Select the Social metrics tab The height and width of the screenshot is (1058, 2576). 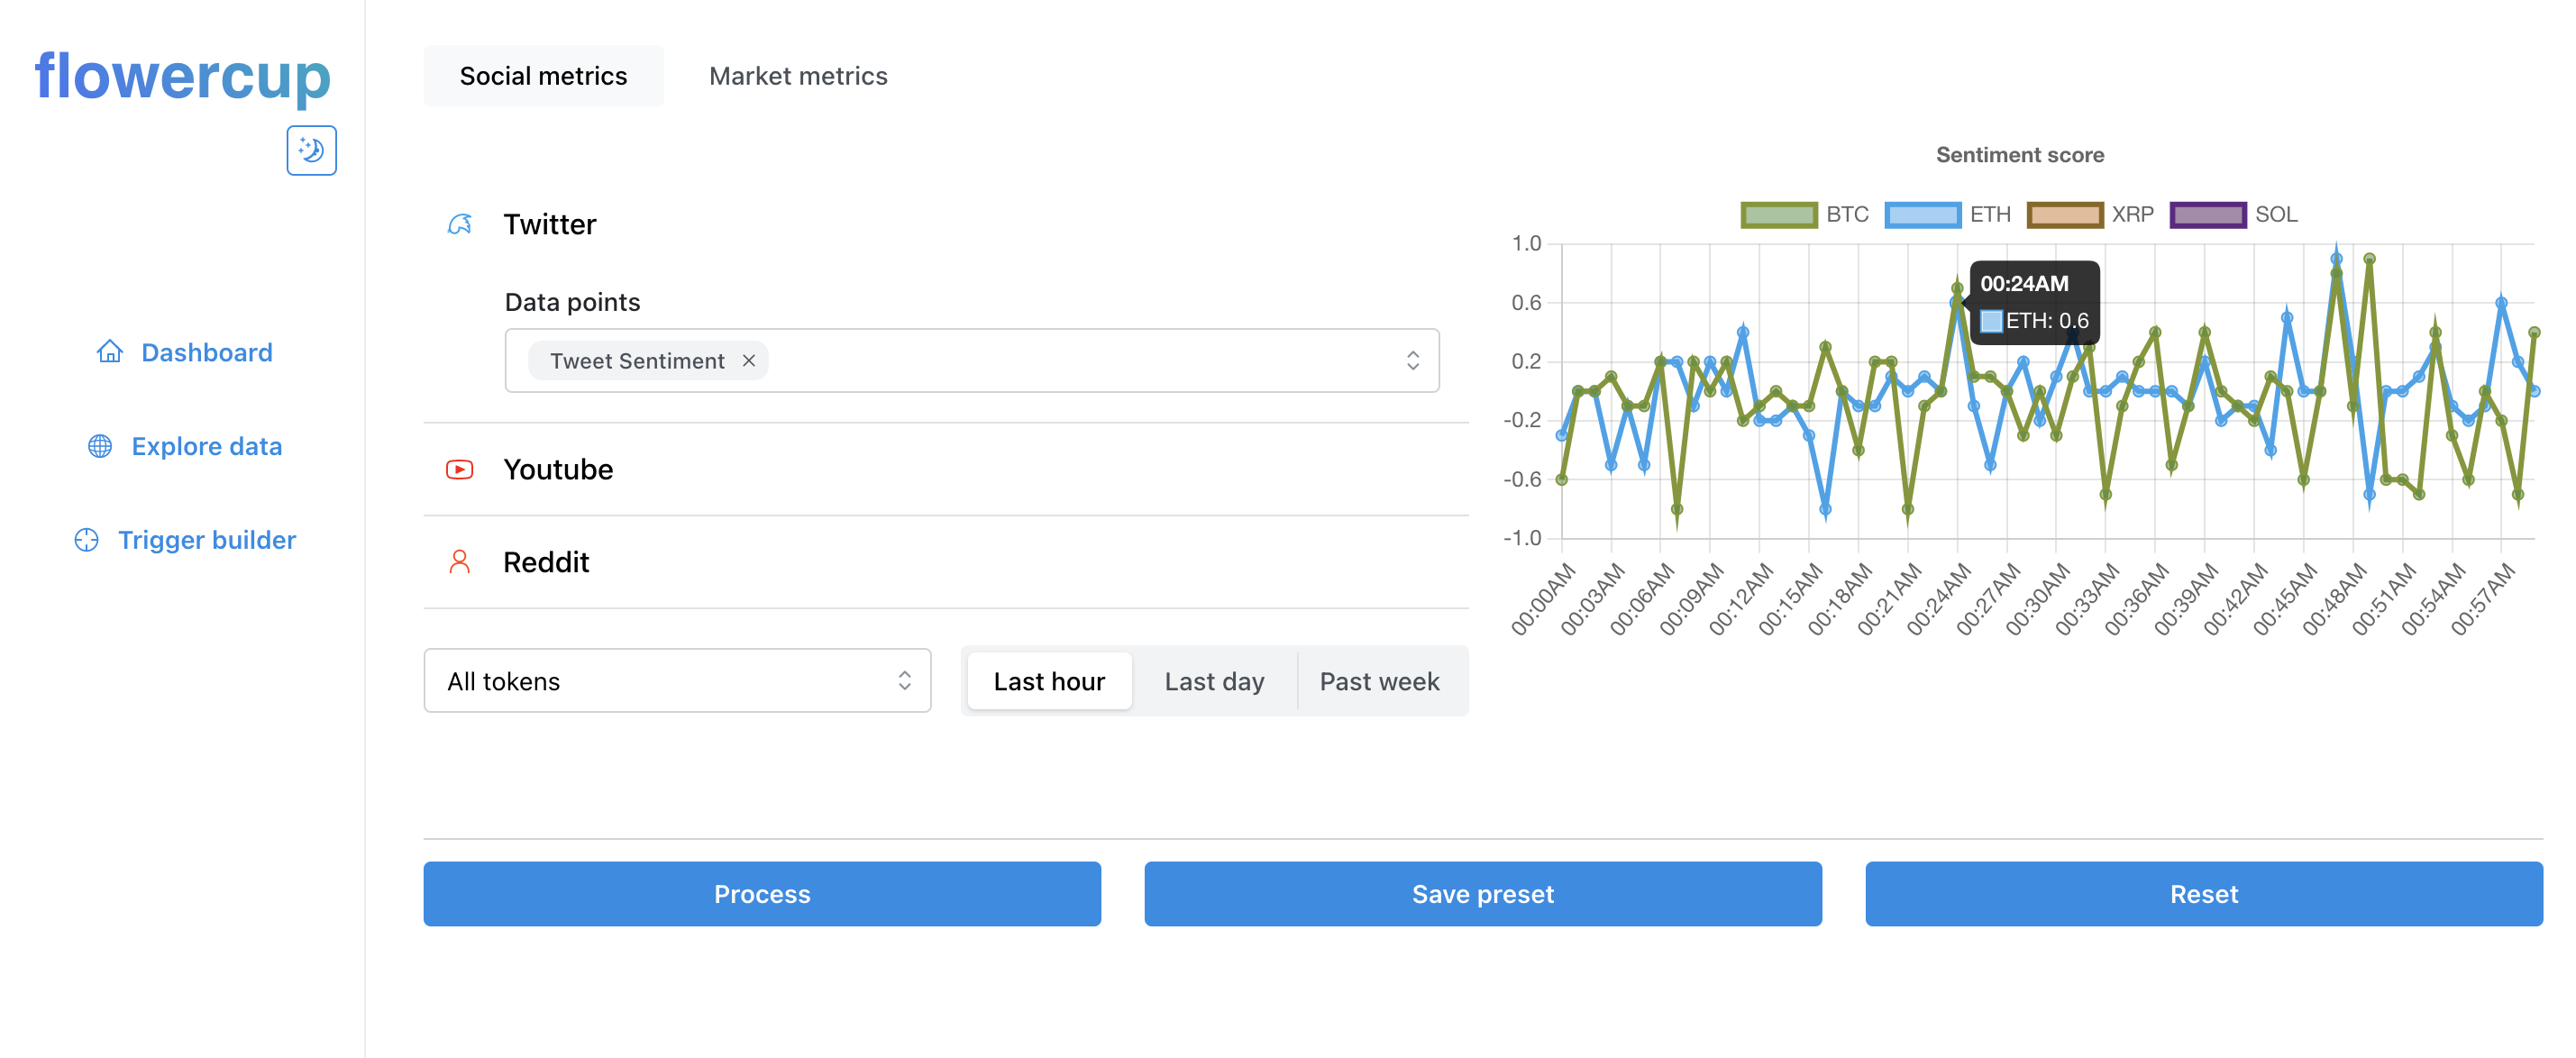pos(543,76)
